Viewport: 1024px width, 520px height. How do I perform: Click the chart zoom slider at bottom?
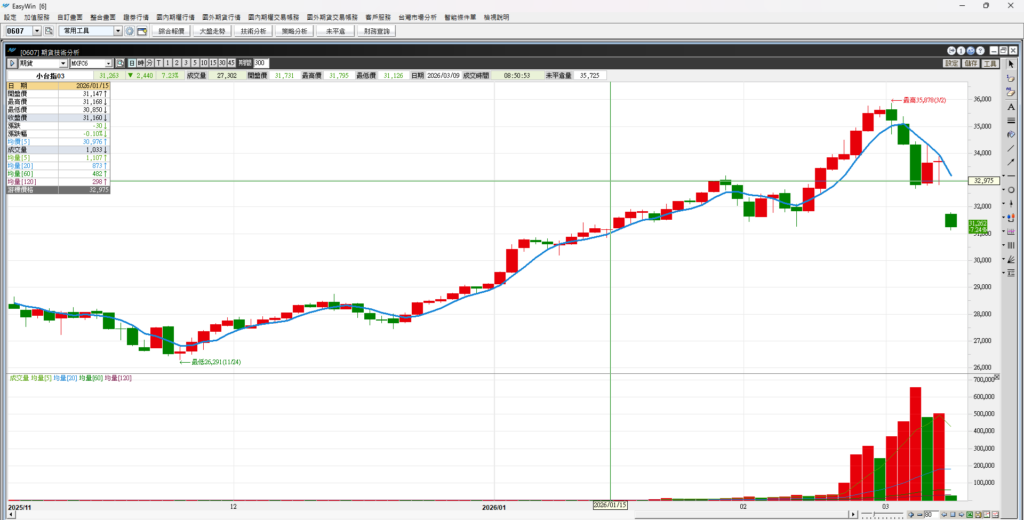click(x=883, y=514)
